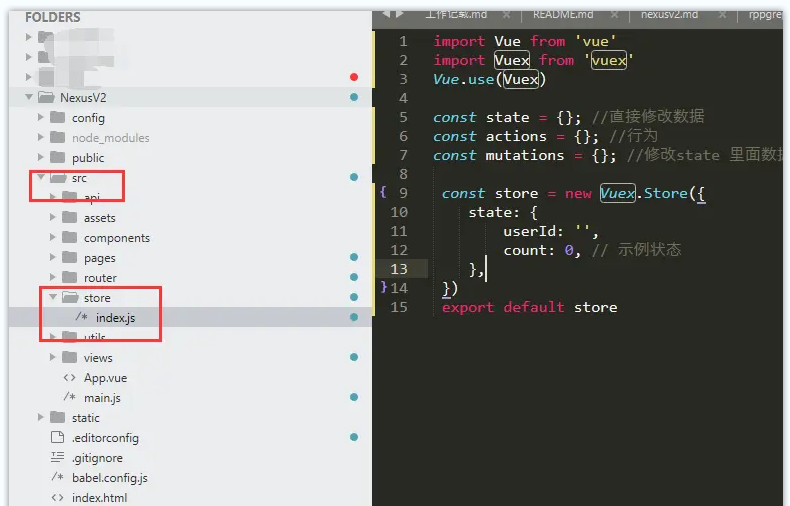
Task: Open index.js under store folder
Action: [x=115, y=318]
